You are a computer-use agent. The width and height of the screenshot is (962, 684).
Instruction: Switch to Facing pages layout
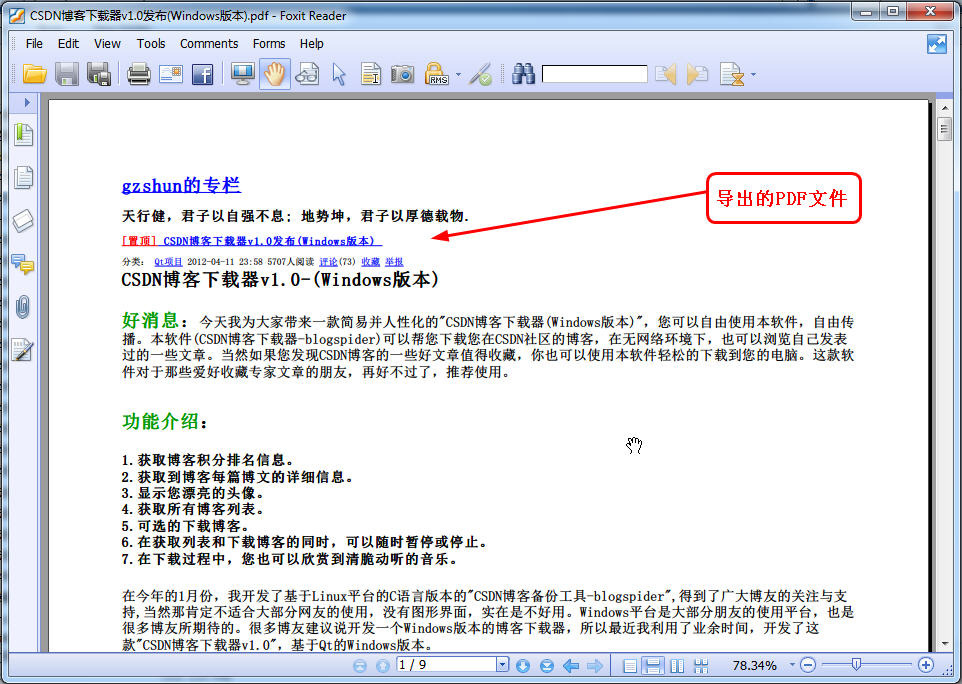(677, 666)
